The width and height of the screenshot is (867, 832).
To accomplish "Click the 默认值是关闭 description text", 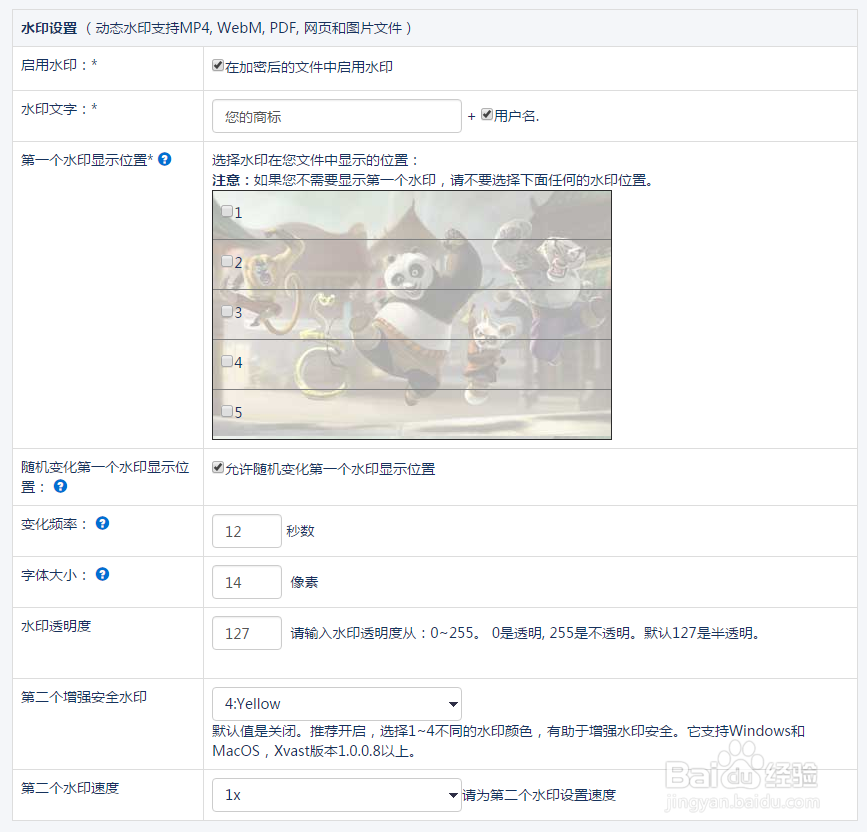I will pos(508,741).
